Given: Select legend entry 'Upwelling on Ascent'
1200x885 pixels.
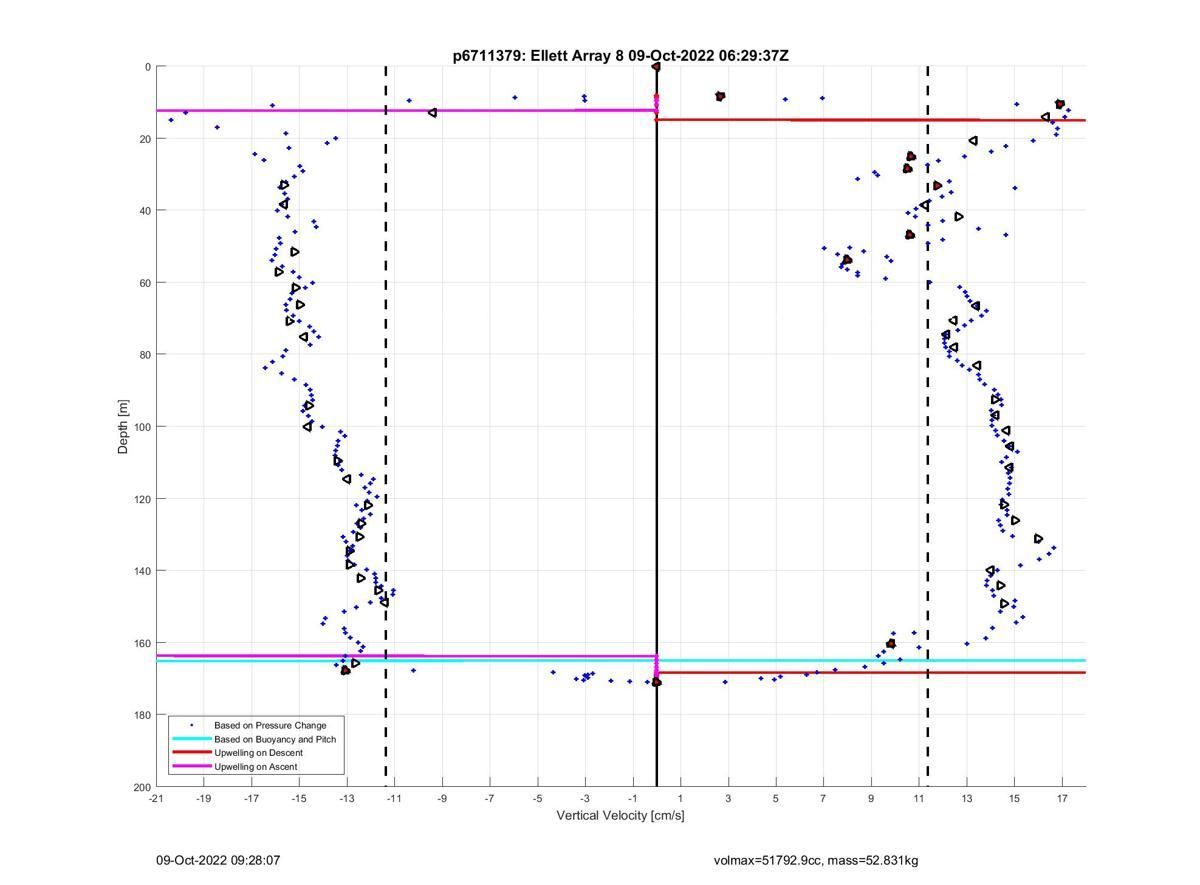Looking at the screenshot, I should 255,767.
